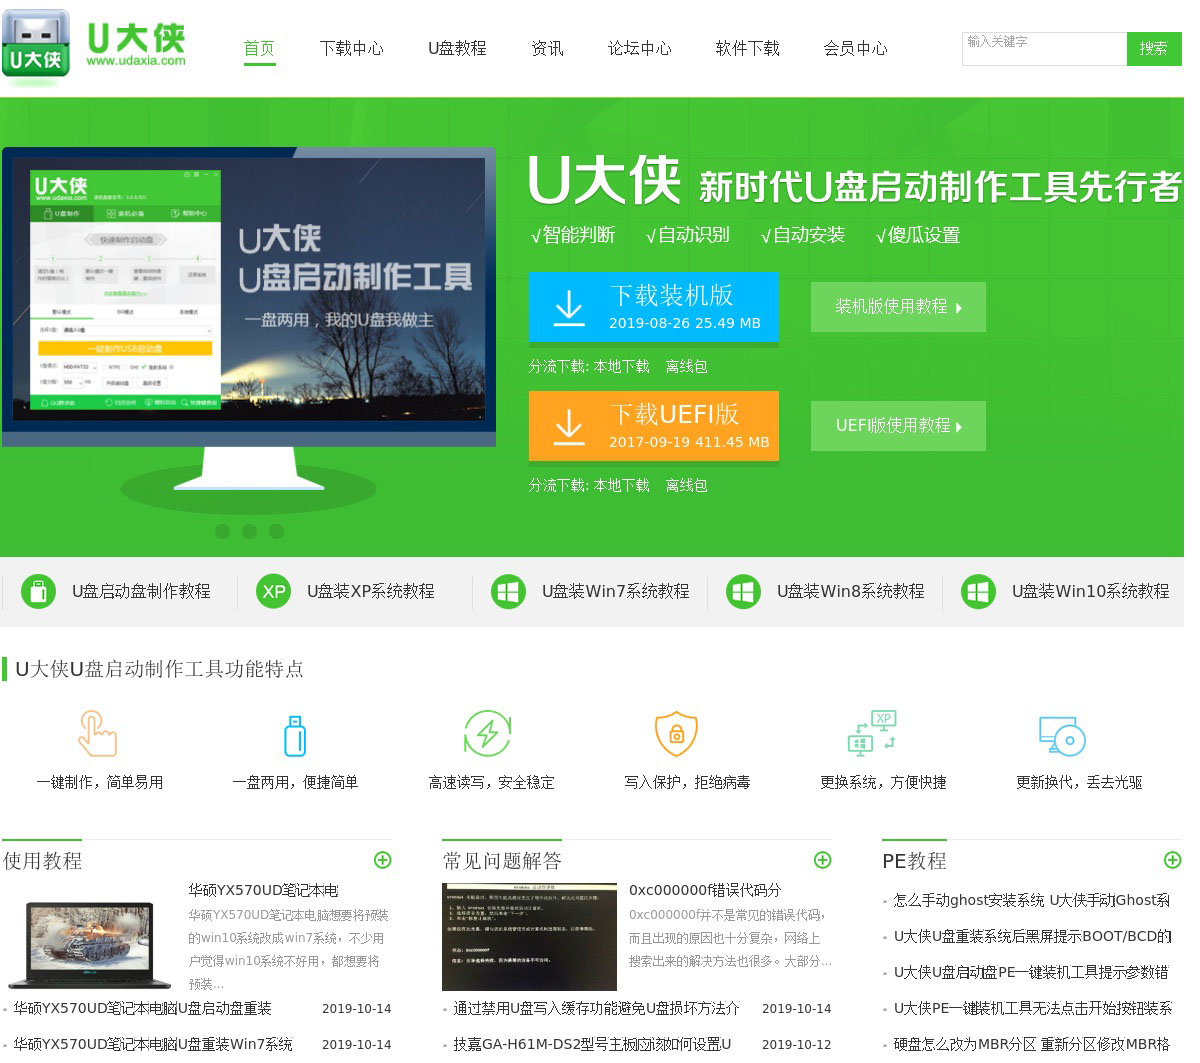Click download arrow icon on 下载装机版
The height and width of the screenshot is (1063, 1200).
click(x=568, y=308)
